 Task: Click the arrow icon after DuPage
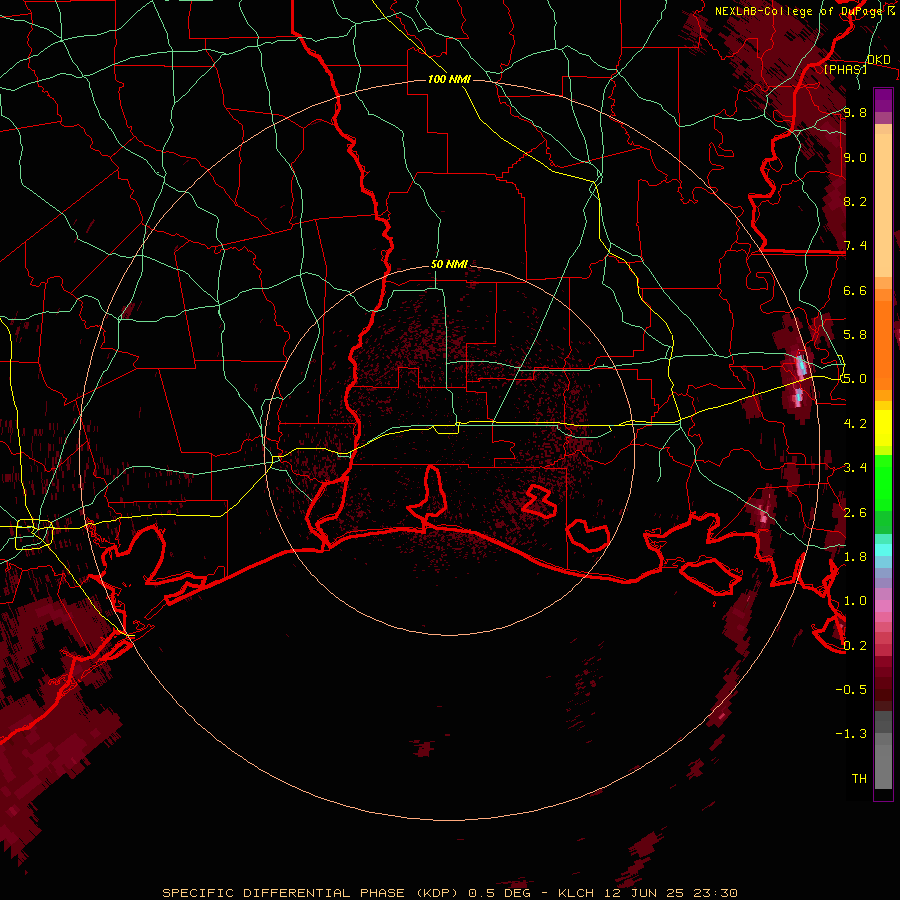click(891, 11)
